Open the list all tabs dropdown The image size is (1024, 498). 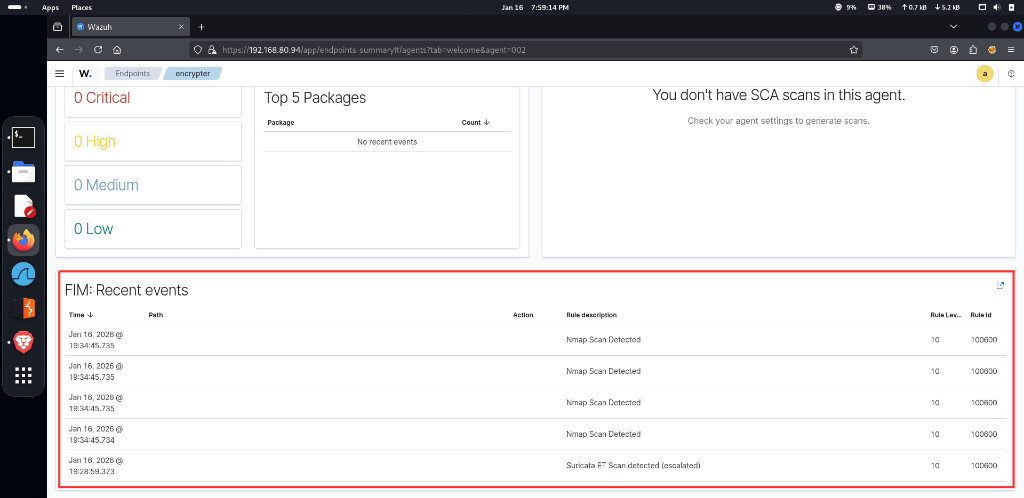953,27
